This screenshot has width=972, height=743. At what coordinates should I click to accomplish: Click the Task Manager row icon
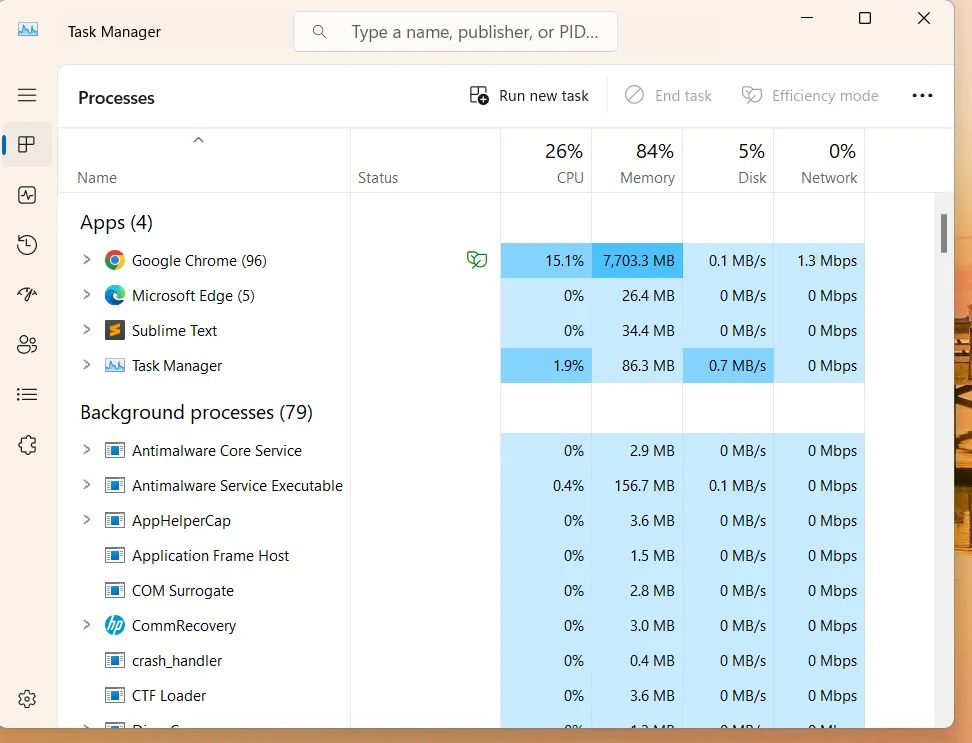(x=115, y=366)
